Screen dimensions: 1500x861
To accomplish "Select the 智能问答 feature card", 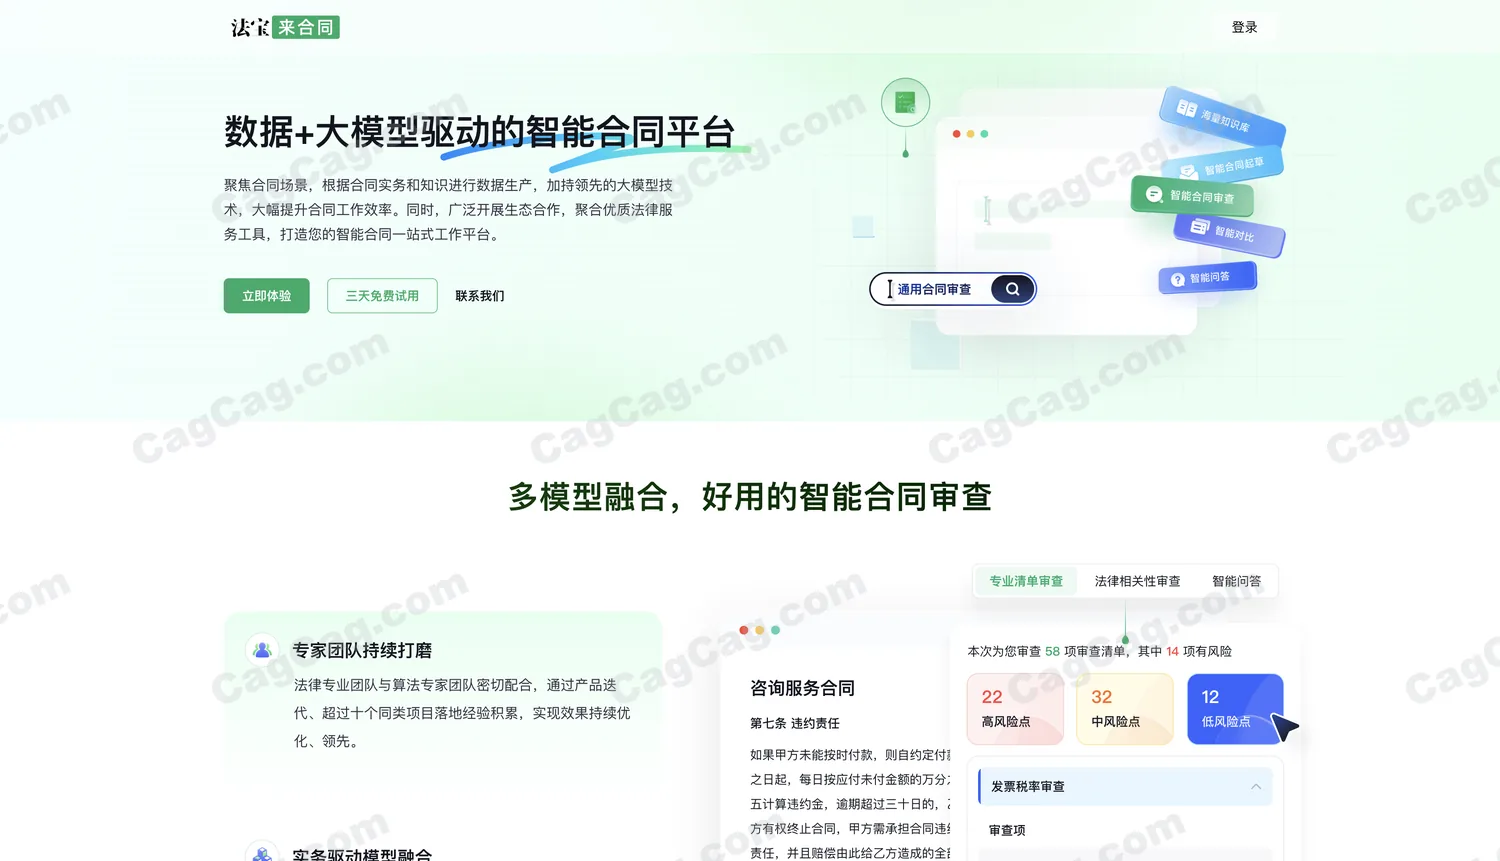I will click(1207, 278).
